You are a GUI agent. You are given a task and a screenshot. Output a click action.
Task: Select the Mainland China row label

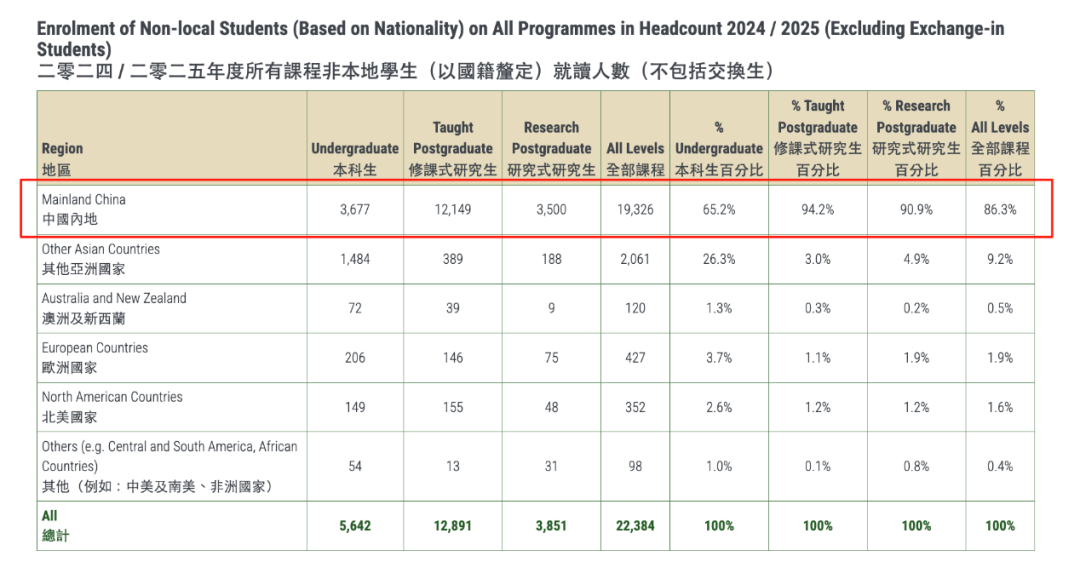(84, 209)
